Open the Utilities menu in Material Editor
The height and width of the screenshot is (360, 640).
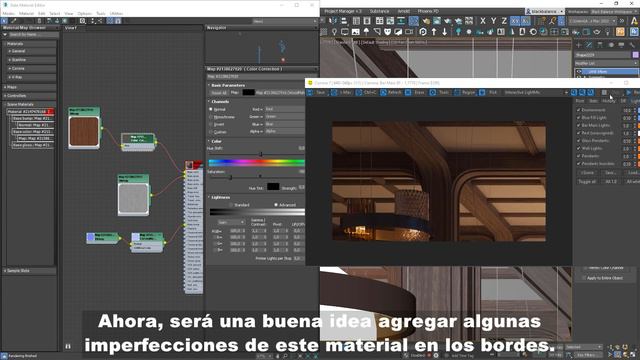tap(116, 13)
